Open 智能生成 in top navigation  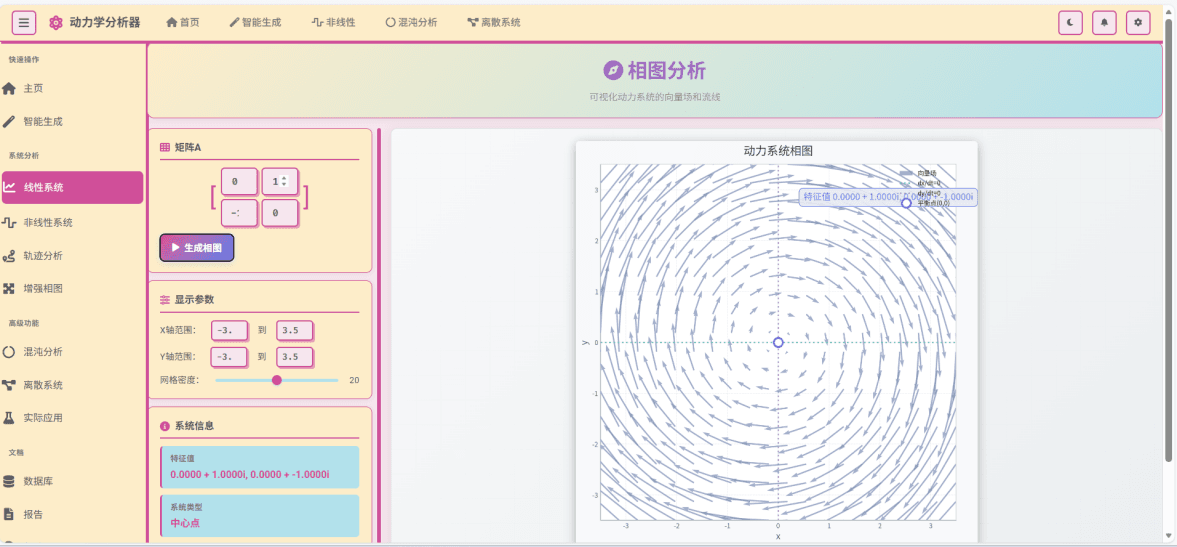pyautogui.click(x=255, y=23)
